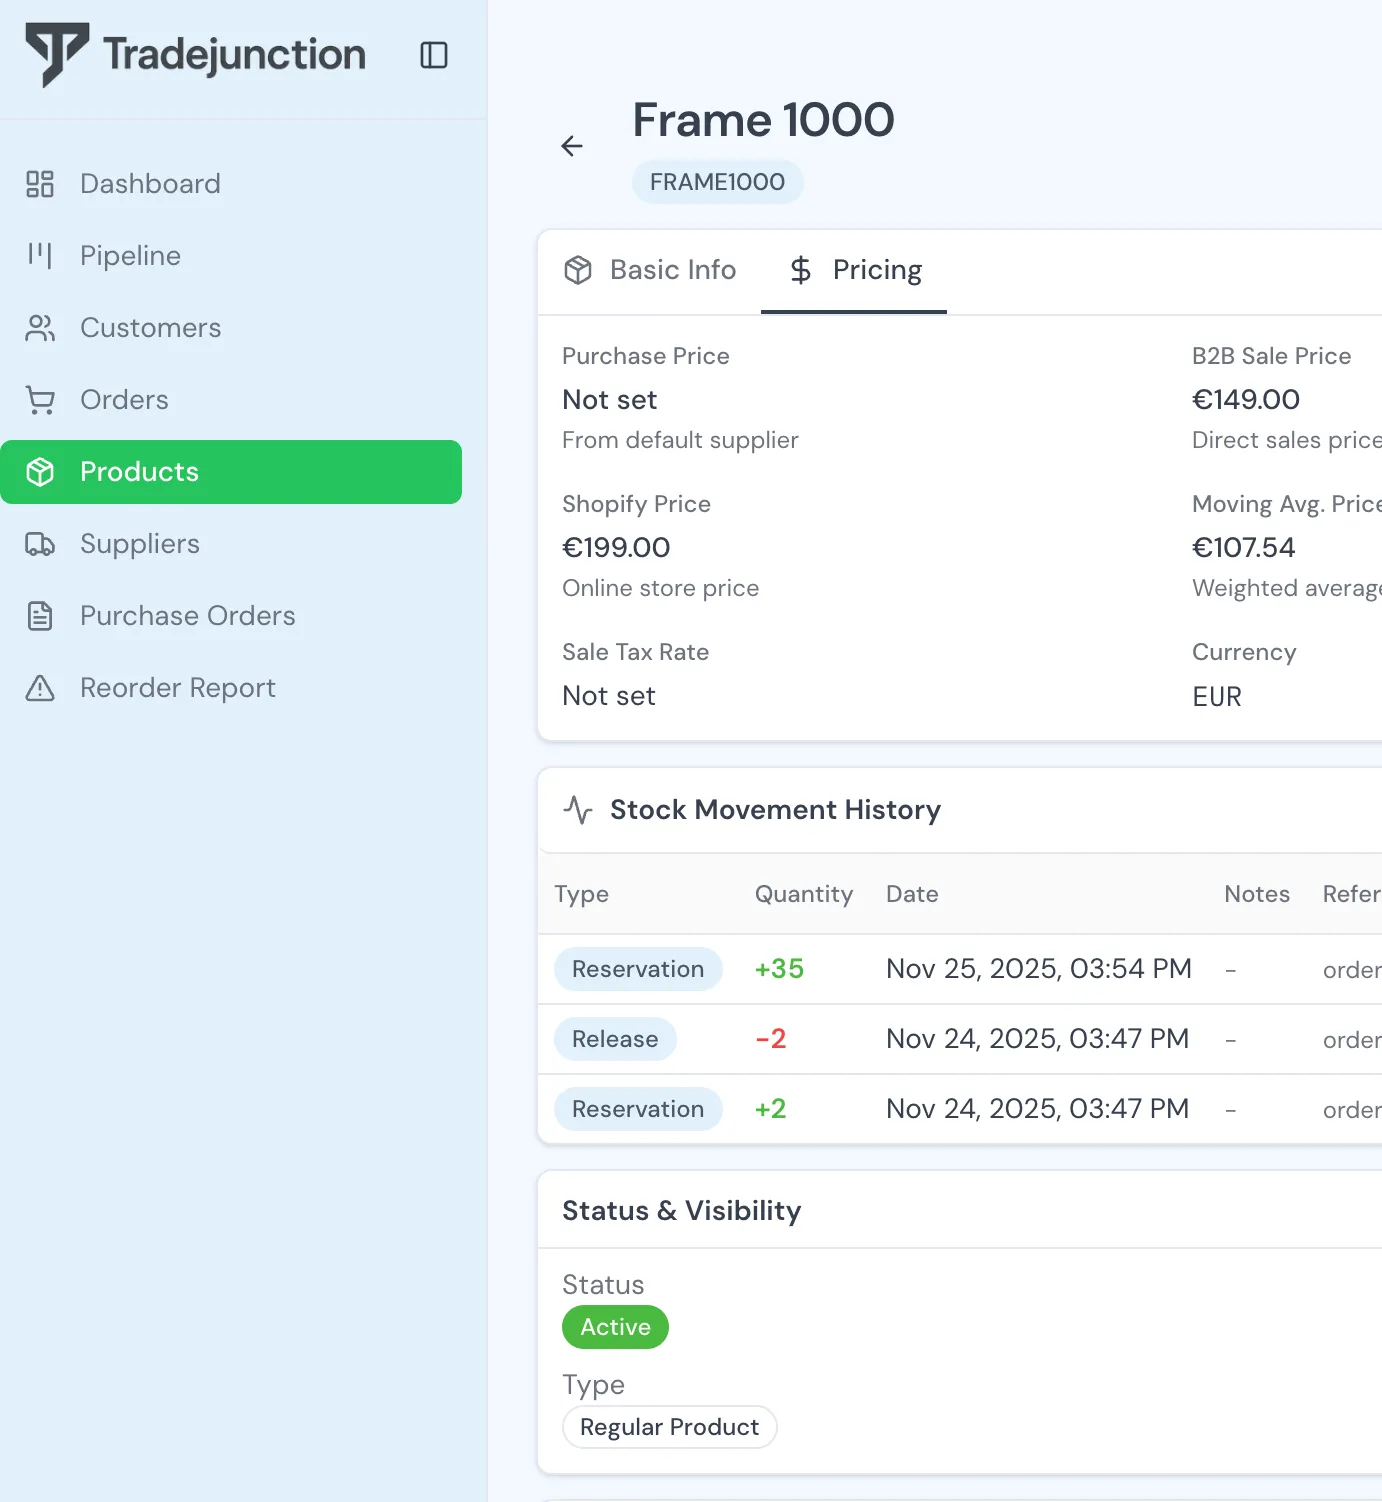Click the Active status badge
Image resolution: width=1382 pixels, height=1502 pixels.
click(615, 1327)
